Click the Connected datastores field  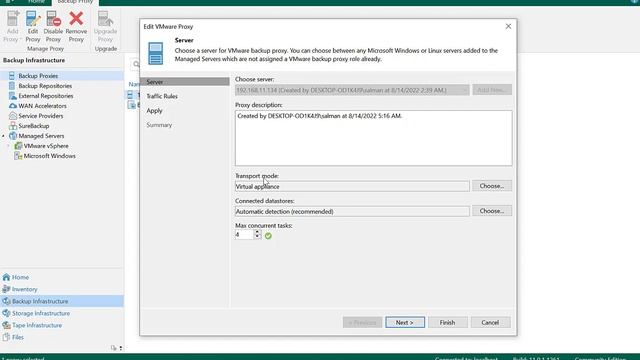pos(352,211)
